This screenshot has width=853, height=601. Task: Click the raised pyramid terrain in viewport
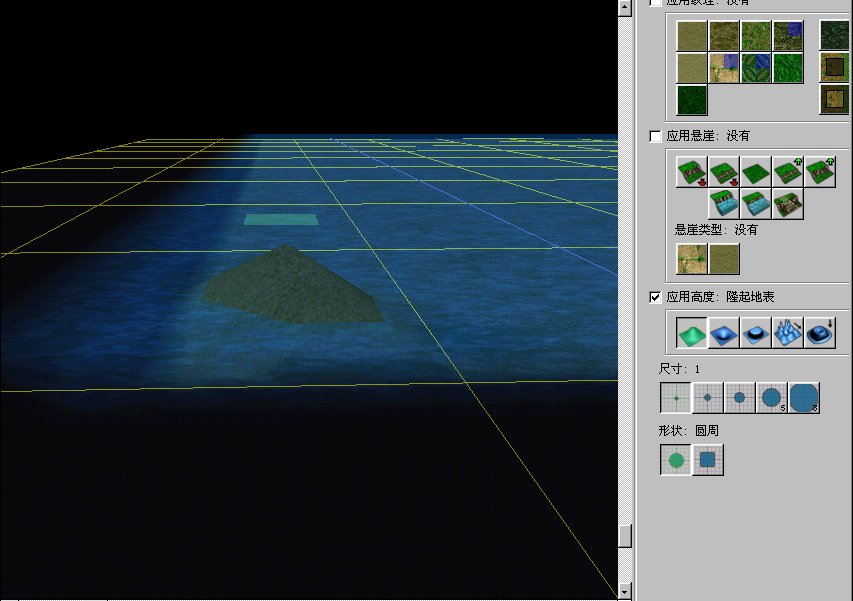click(292, 288)
